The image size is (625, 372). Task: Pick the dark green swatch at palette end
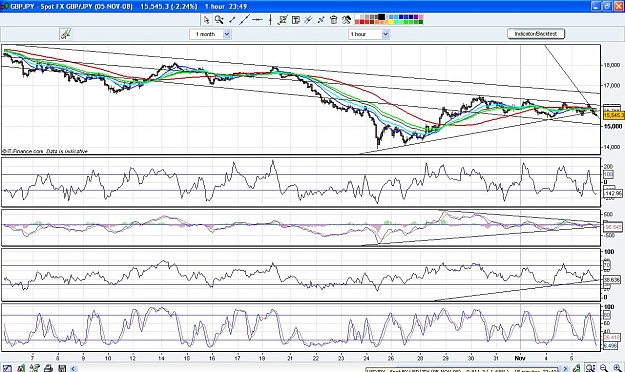[x=421, y=22]
